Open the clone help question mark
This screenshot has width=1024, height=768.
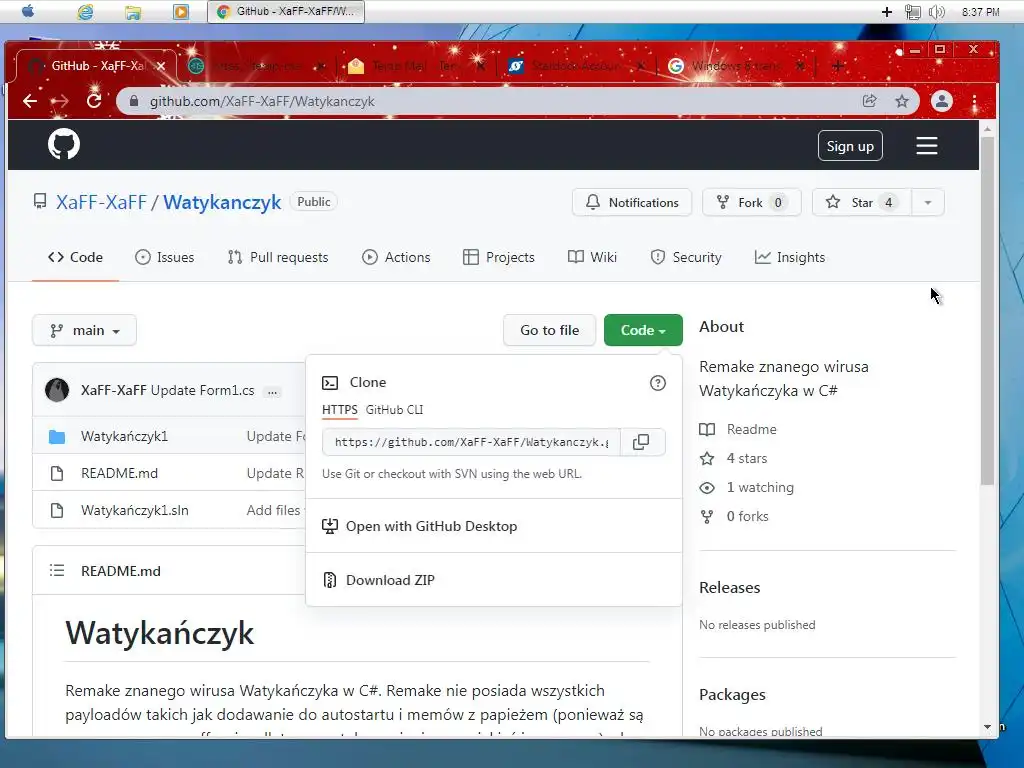point(658,383)
